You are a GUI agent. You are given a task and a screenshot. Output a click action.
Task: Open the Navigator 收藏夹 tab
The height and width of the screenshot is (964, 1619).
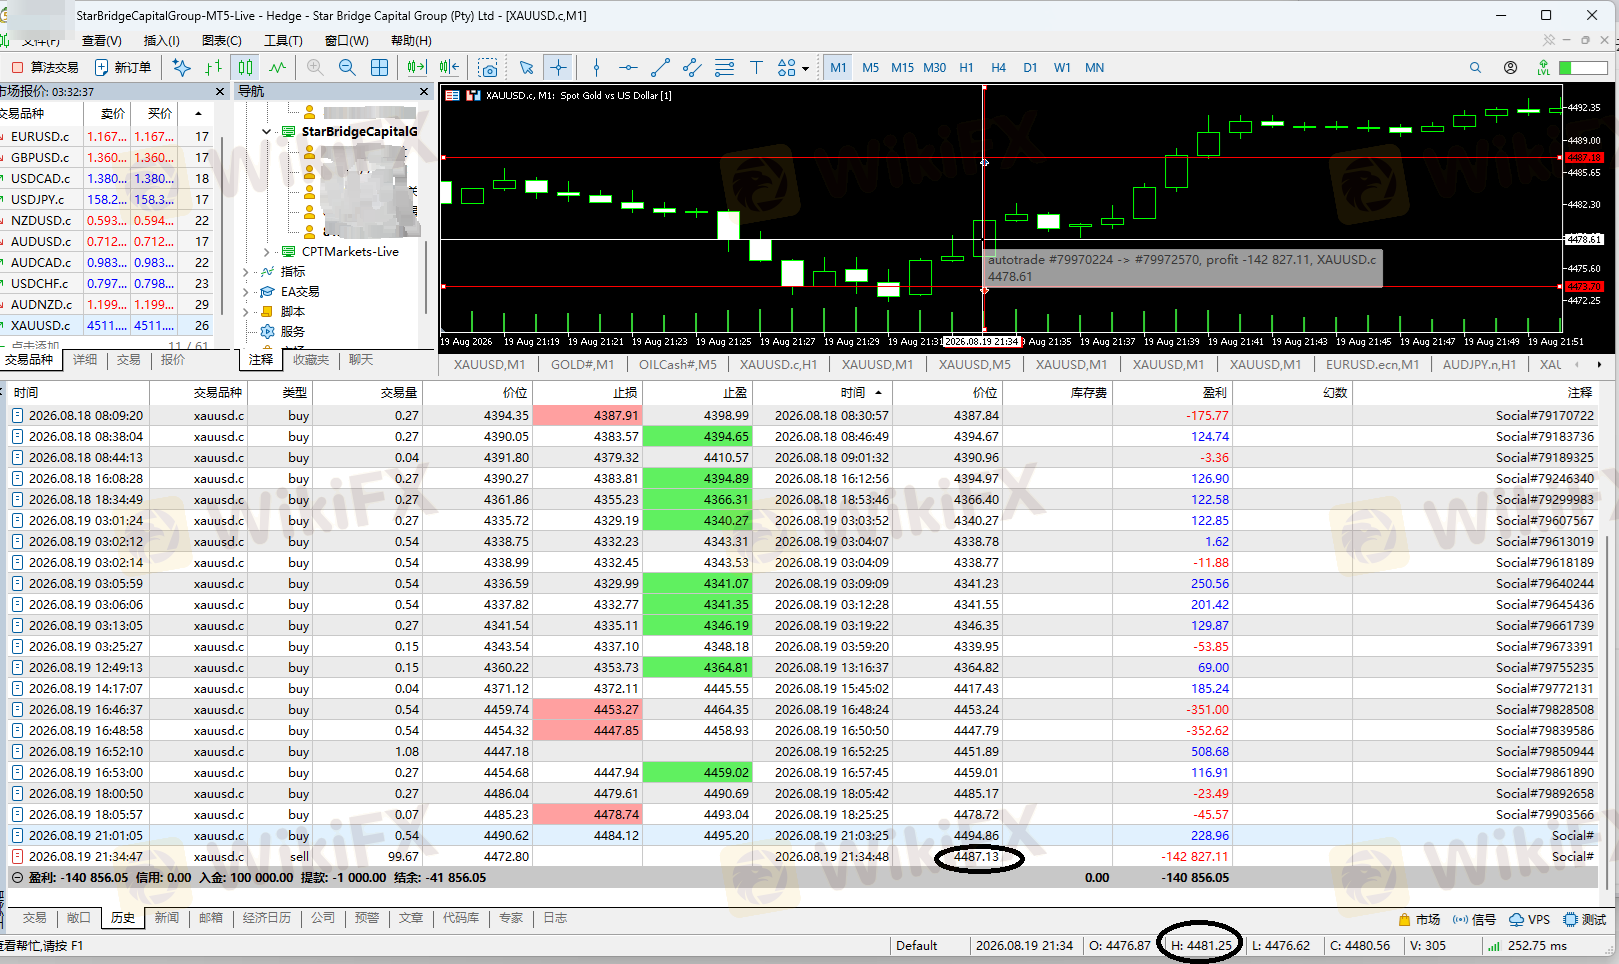coord(310,359)
